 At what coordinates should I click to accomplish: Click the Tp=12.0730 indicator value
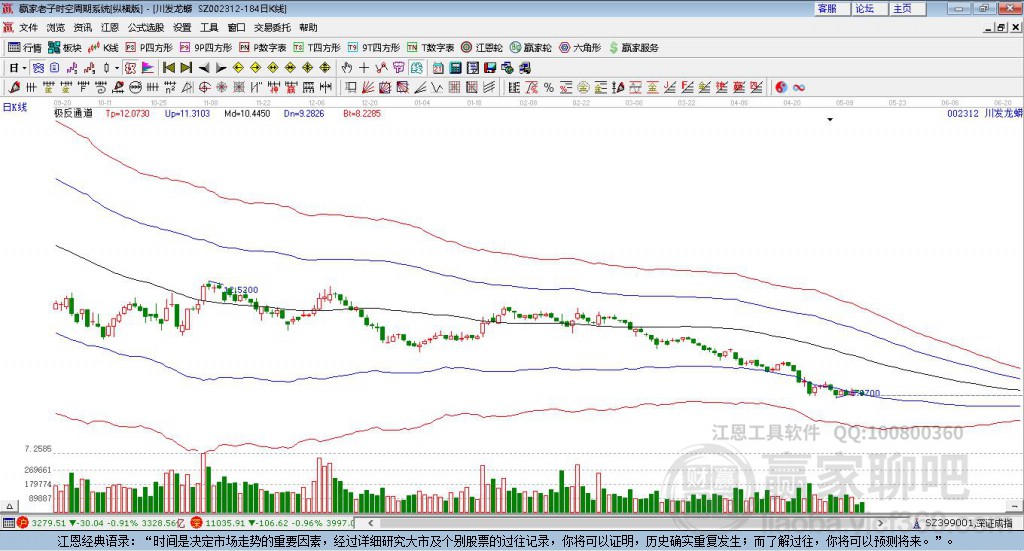point(127,114)
